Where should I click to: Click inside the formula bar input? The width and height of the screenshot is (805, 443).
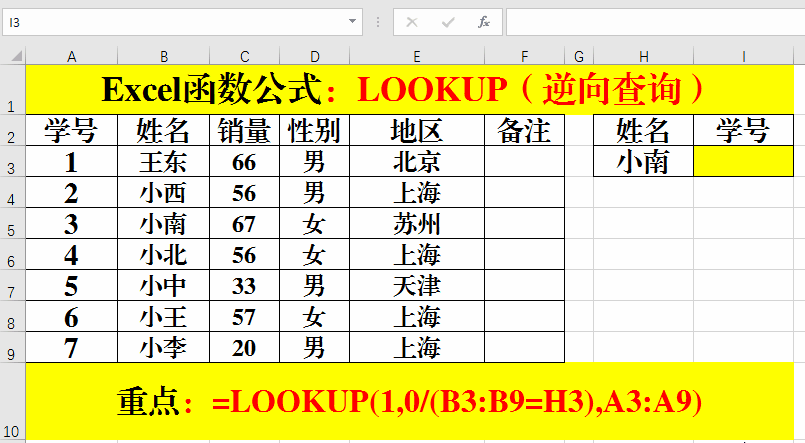[656, 22]
